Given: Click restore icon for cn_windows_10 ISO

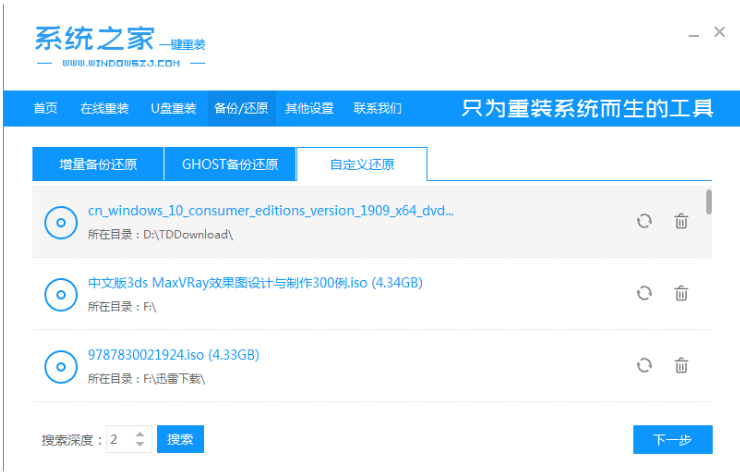Looking at the screenshot, I should click(644, 221).
